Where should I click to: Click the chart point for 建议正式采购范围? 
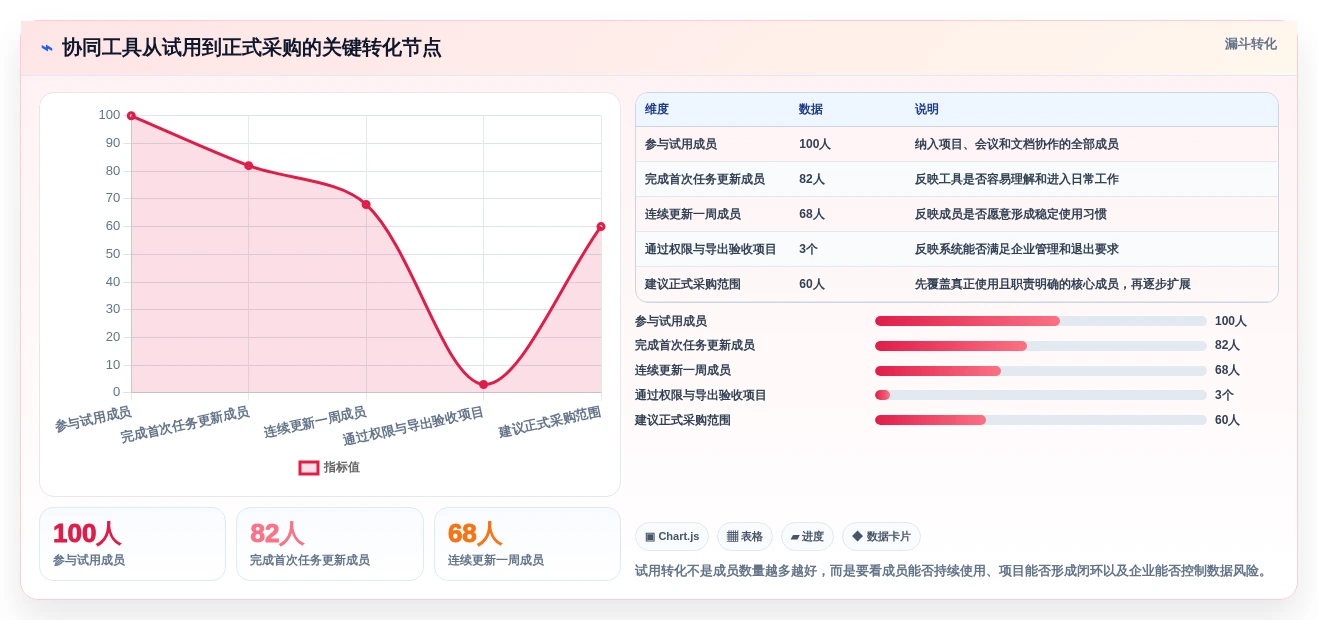pos(601,227)
